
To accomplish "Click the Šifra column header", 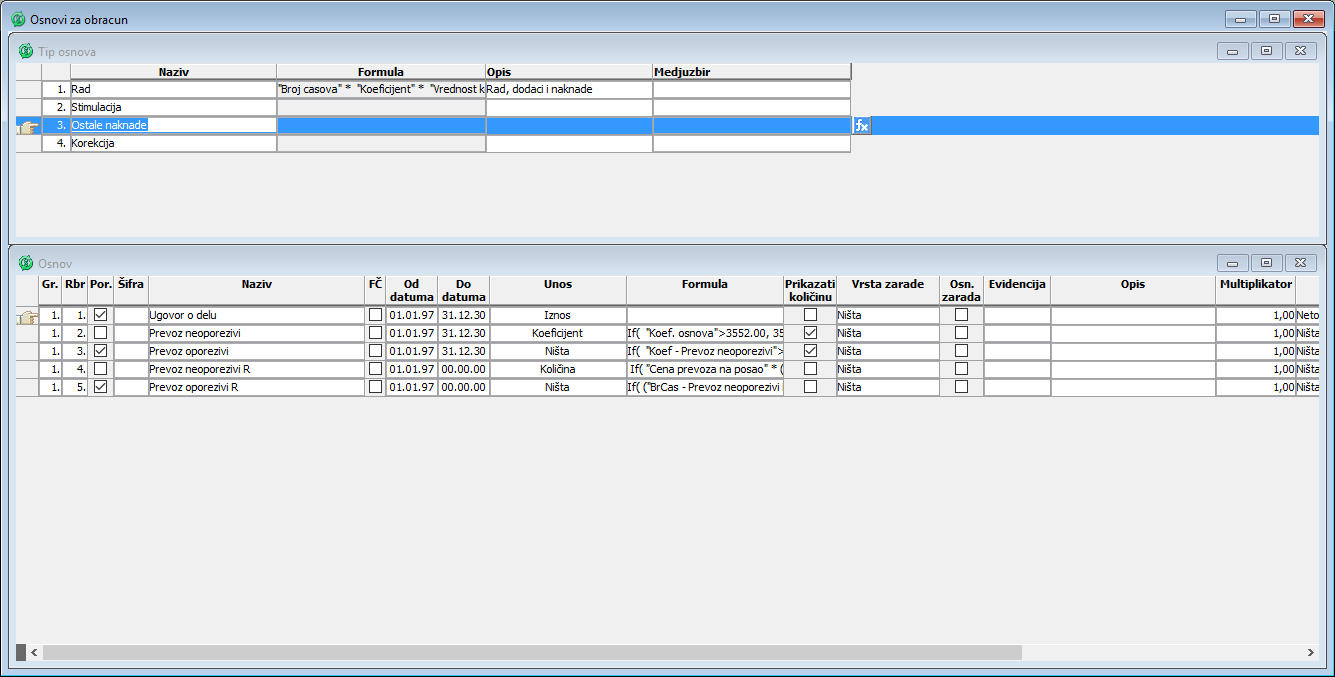I will (x=131, y=290).
